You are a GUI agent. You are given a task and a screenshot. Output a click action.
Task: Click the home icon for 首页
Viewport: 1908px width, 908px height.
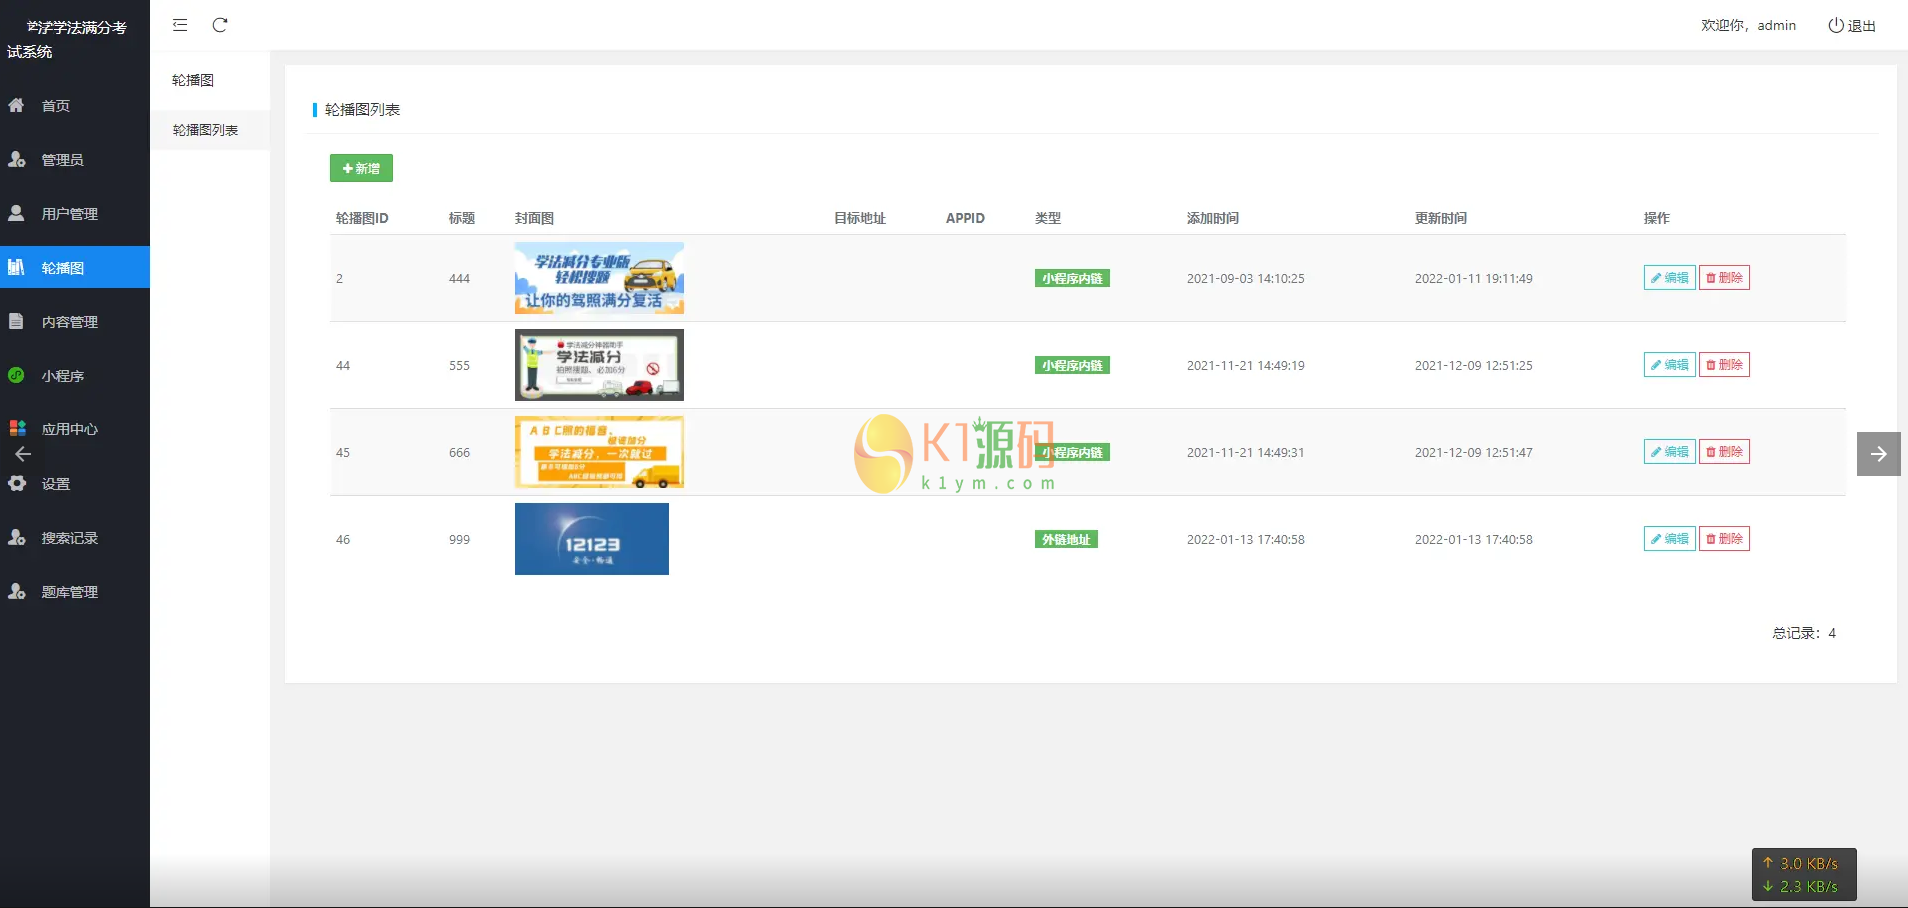pyautogui.click(x=16, y=105)
